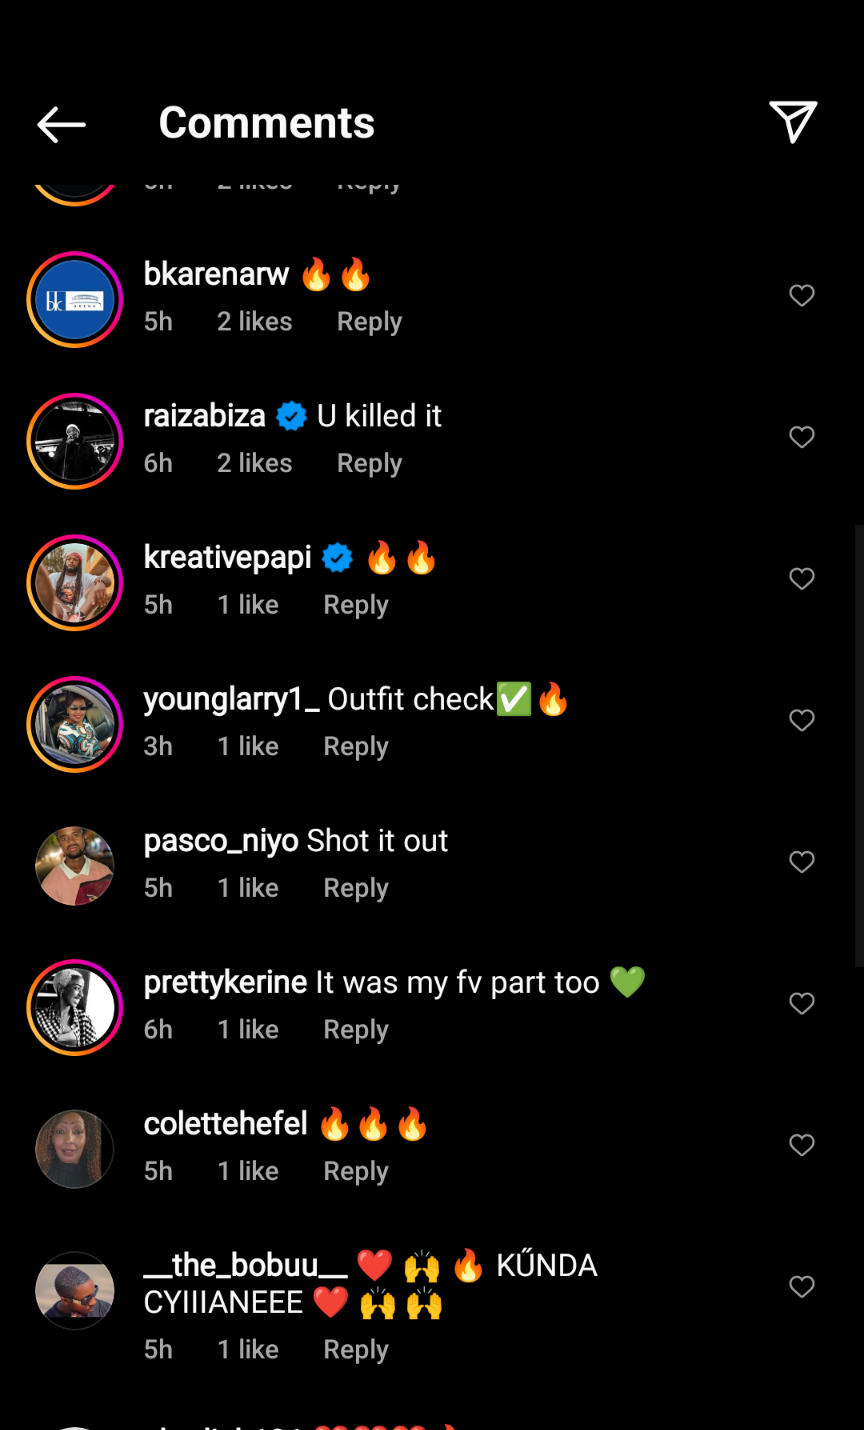Like __the_bobuu__'s comment
The image size is (864, 1430).
click(x=802, y=1287)
